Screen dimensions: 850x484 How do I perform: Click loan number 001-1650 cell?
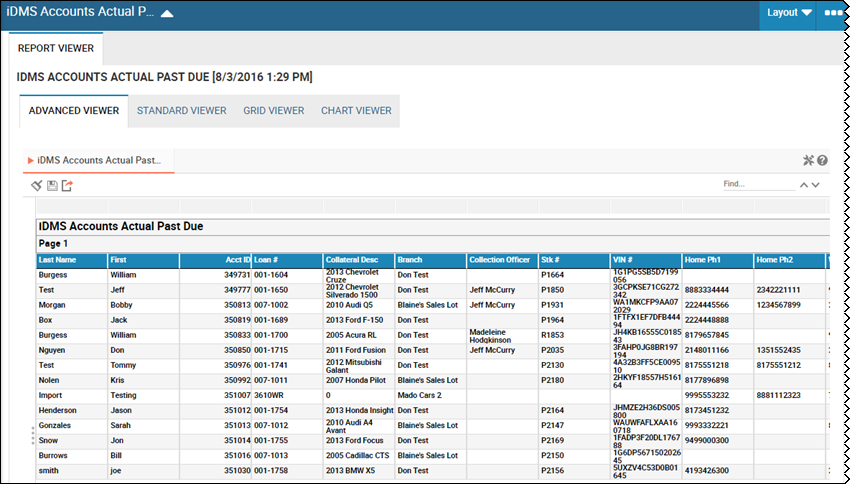click(x=287, y=291)
